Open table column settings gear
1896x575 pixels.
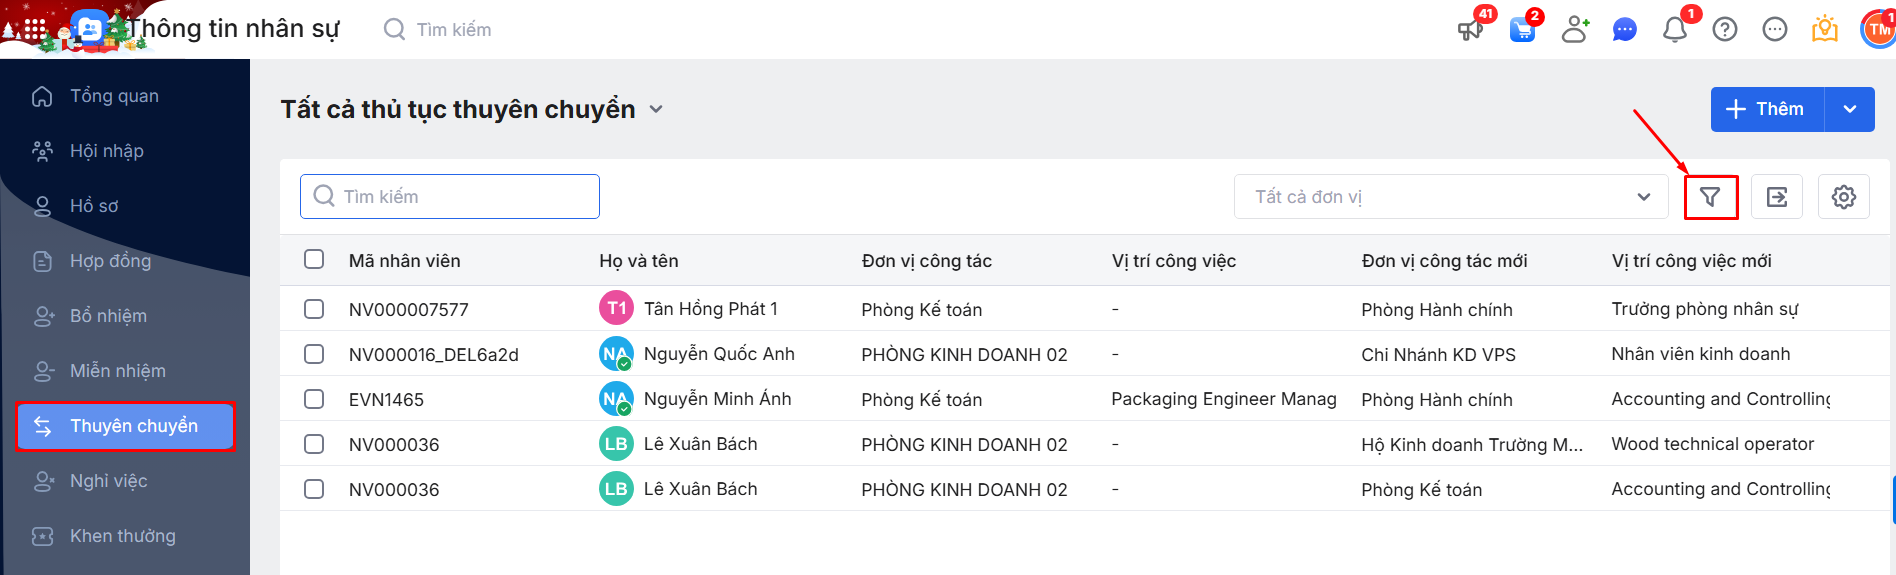(1843, 197)
